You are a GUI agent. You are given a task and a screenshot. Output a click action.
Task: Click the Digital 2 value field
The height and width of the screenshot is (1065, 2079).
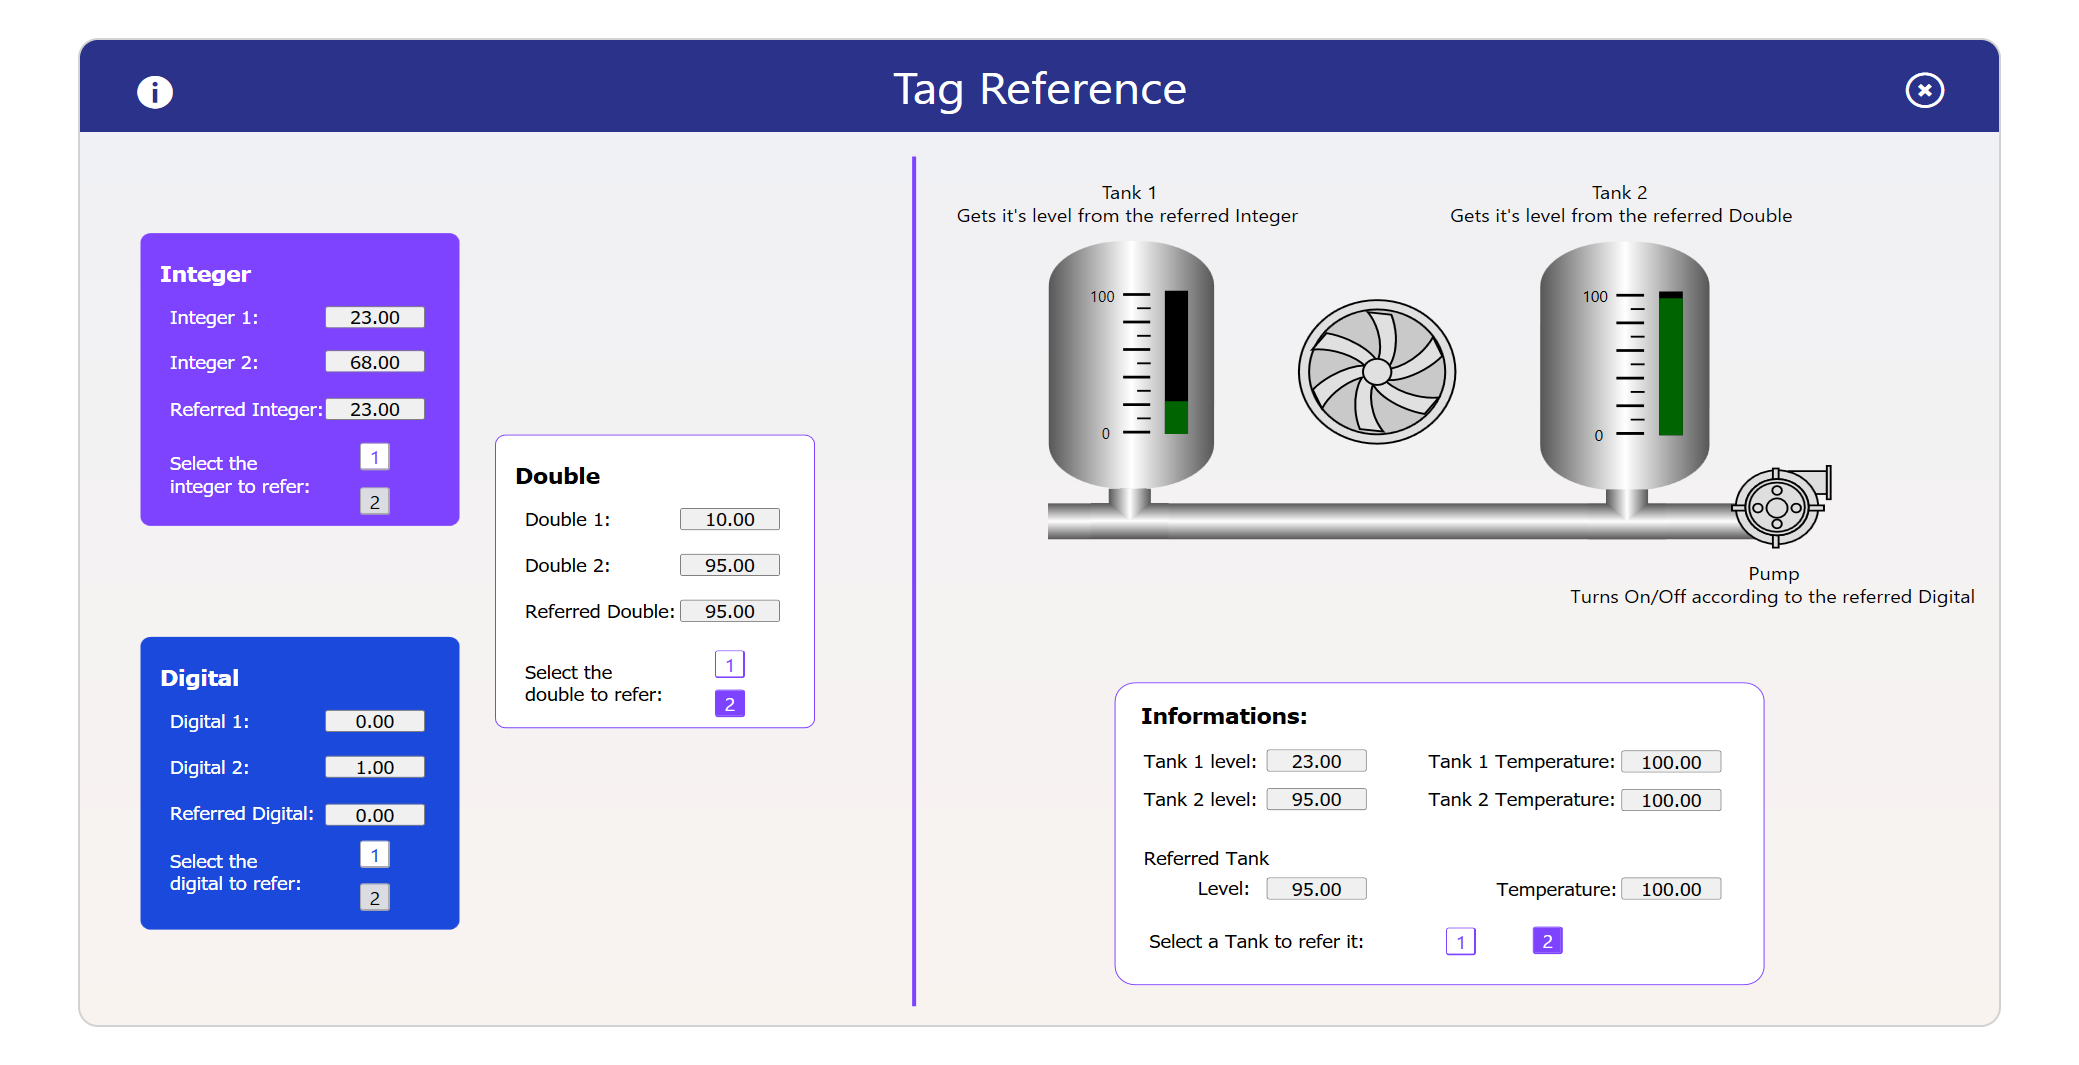(374, 767)
